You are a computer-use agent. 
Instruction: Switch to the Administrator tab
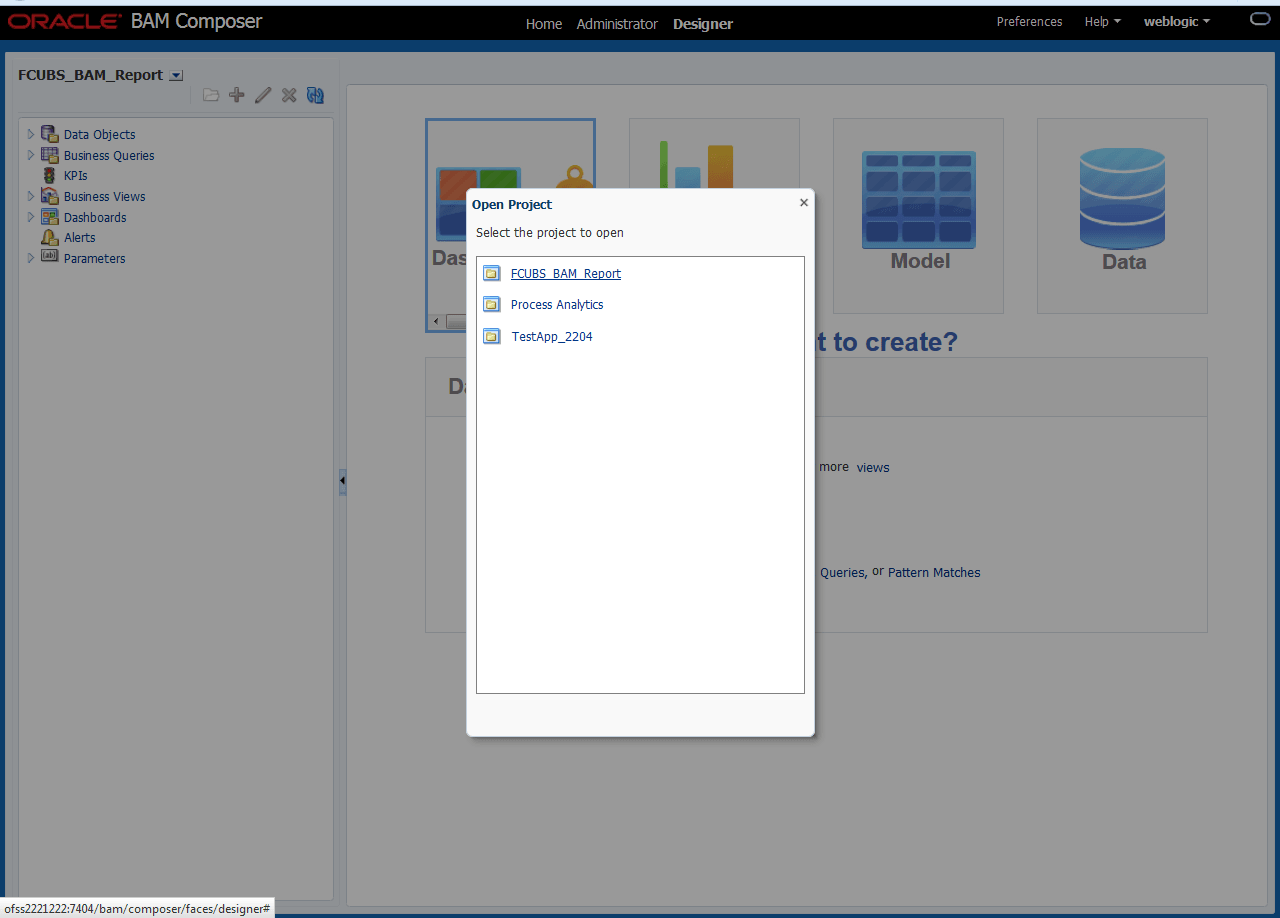pos(617,24)
